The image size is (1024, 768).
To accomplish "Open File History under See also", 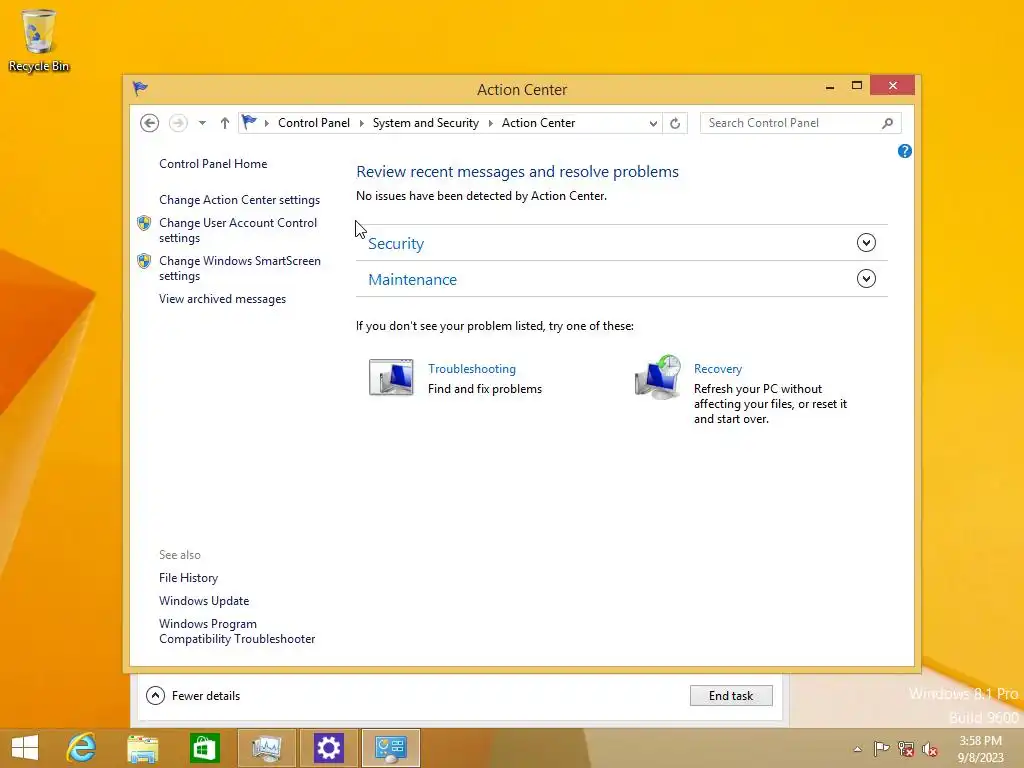I will coord(188,578).
